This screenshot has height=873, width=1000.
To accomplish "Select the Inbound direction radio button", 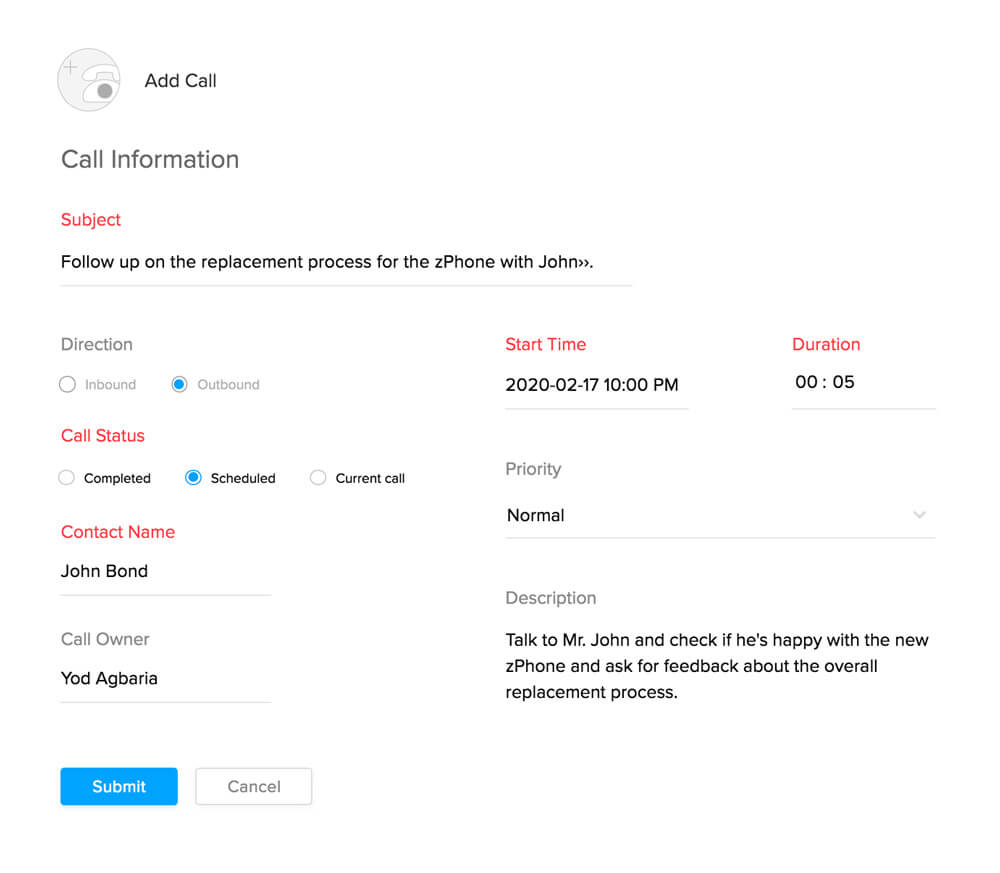I will point(67,385).
